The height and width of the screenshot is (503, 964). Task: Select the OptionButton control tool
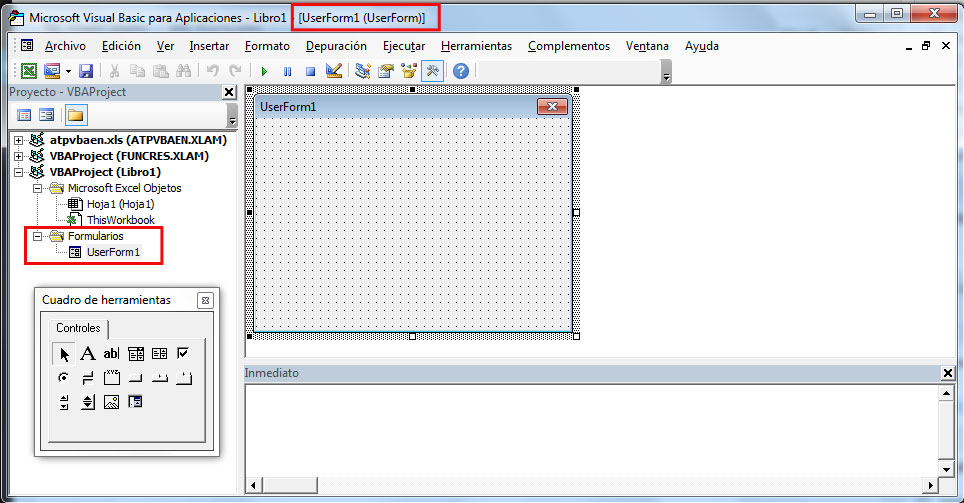click(x=63, y=378)
